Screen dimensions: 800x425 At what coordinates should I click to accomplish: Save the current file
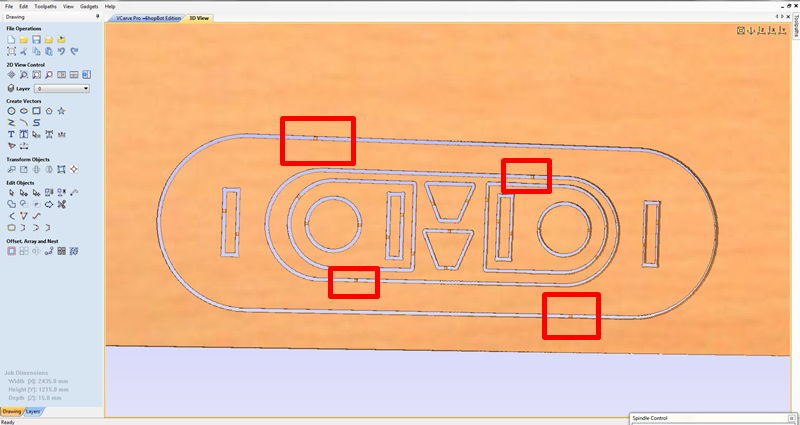[36, 39]
